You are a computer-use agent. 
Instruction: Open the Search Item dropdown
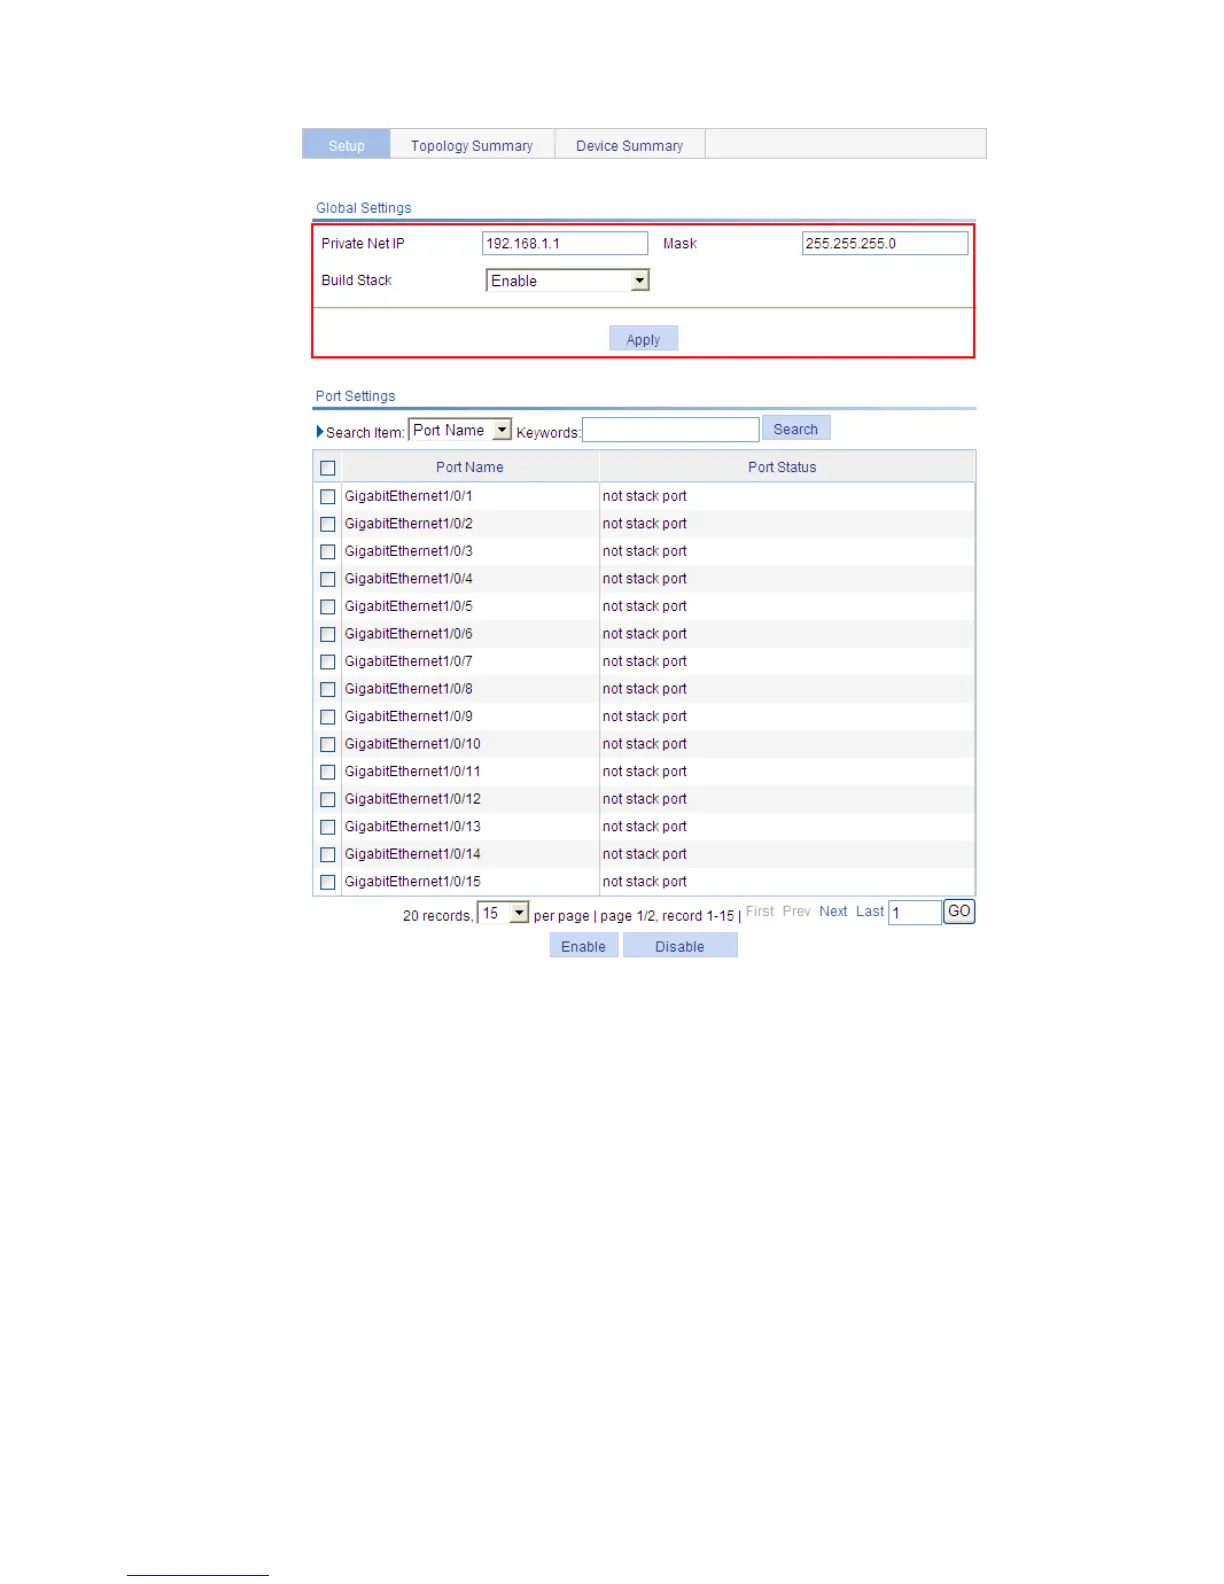460,430
